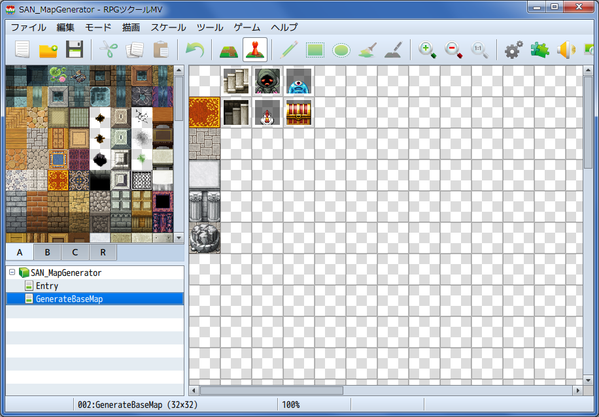Open the 編集 menu
This screenshot has height=417, width=599.
pos(65,27)
